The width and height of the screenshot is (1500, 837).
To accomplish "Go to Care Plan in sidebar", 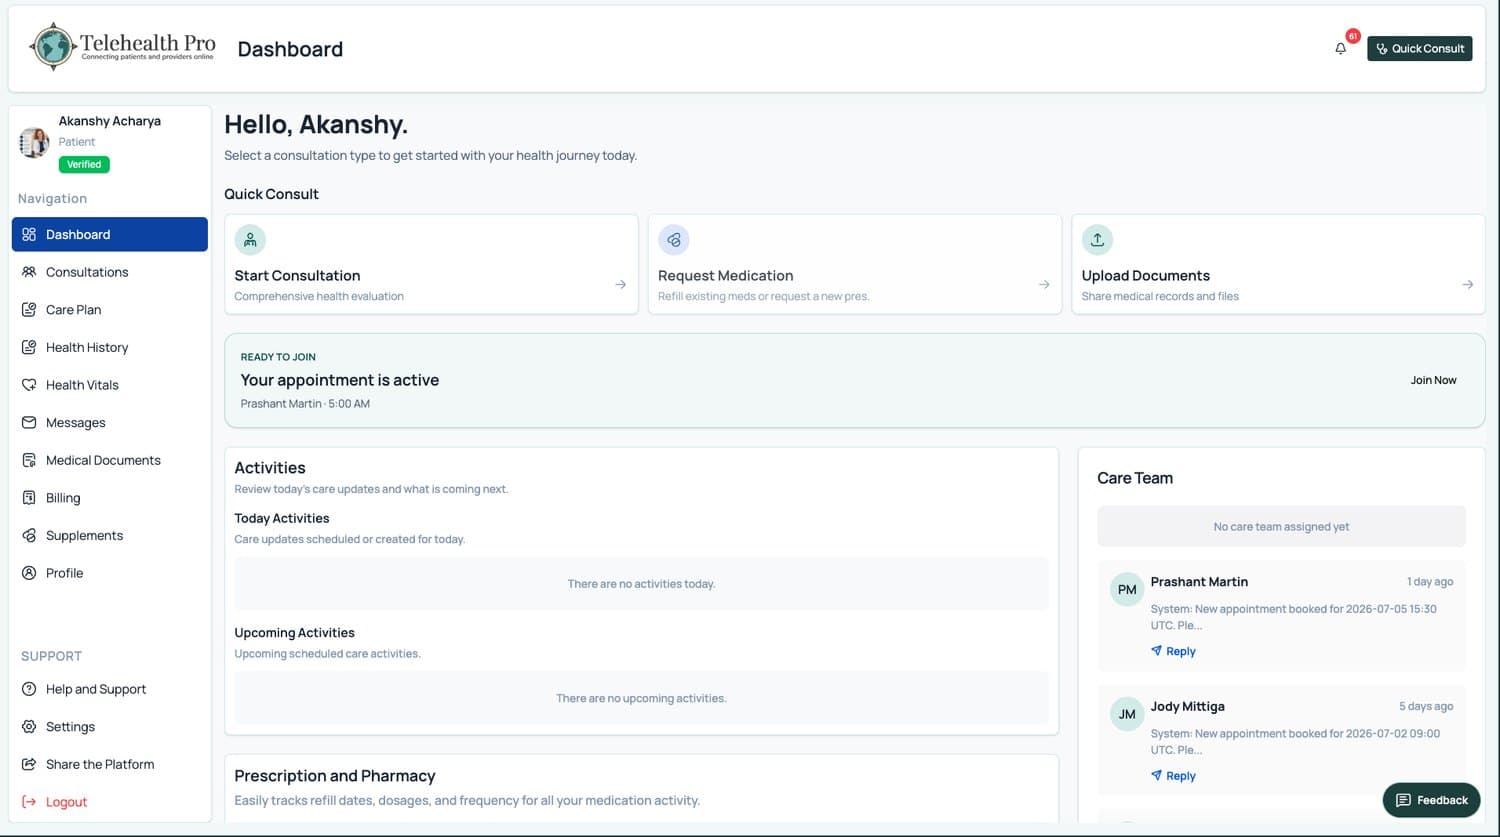I will pos(110,310).
